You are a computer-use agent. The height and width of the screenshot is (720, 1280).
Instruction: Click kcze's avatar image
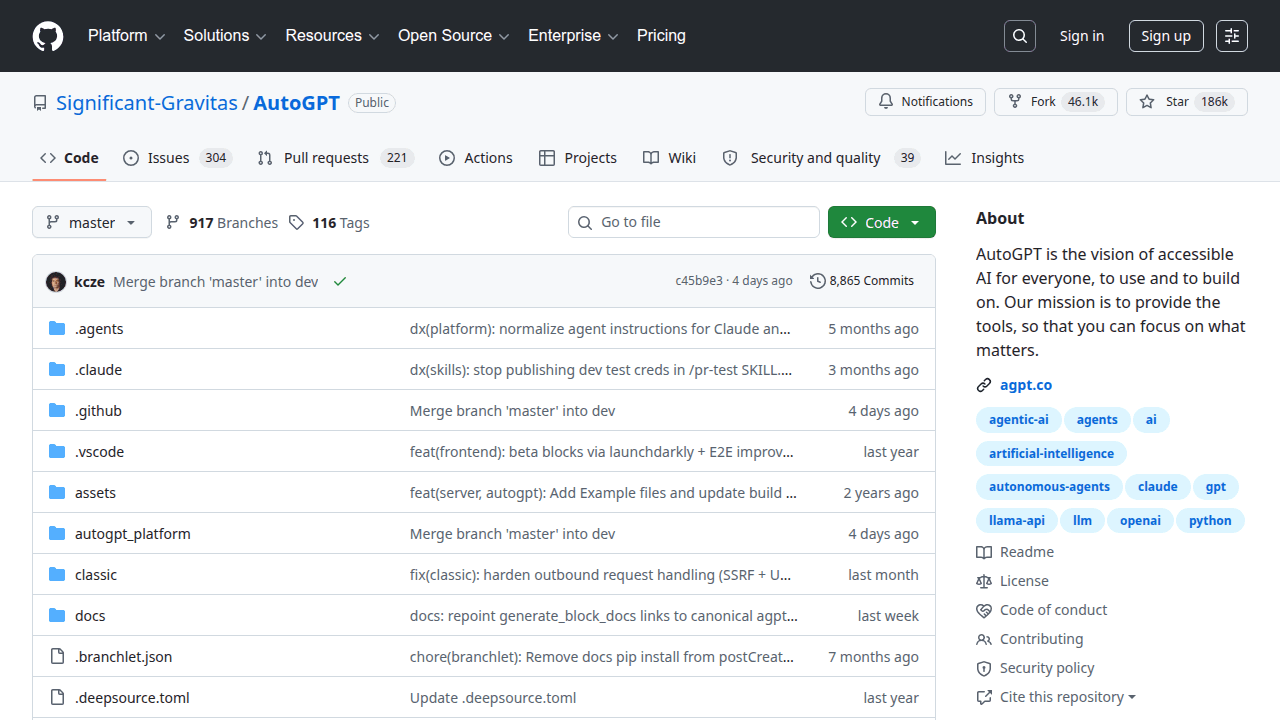pos(56,282)
